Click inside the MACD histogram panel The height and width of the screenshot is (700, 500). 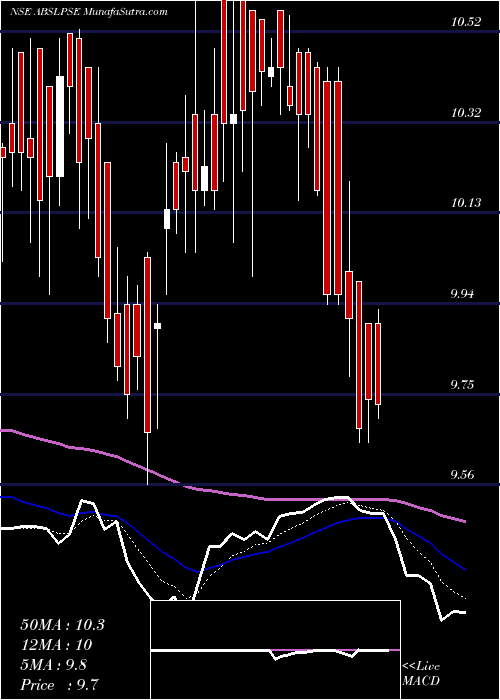275,650
